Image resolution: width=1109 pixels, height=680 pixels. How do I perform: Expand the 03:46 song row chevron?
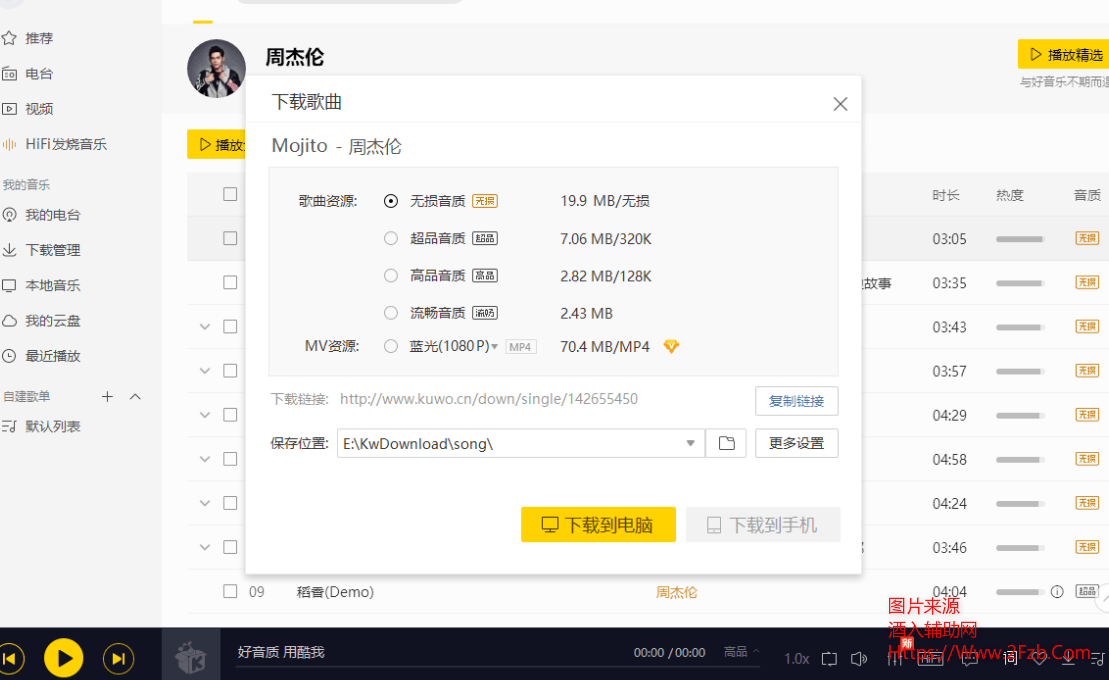point(205,547)
